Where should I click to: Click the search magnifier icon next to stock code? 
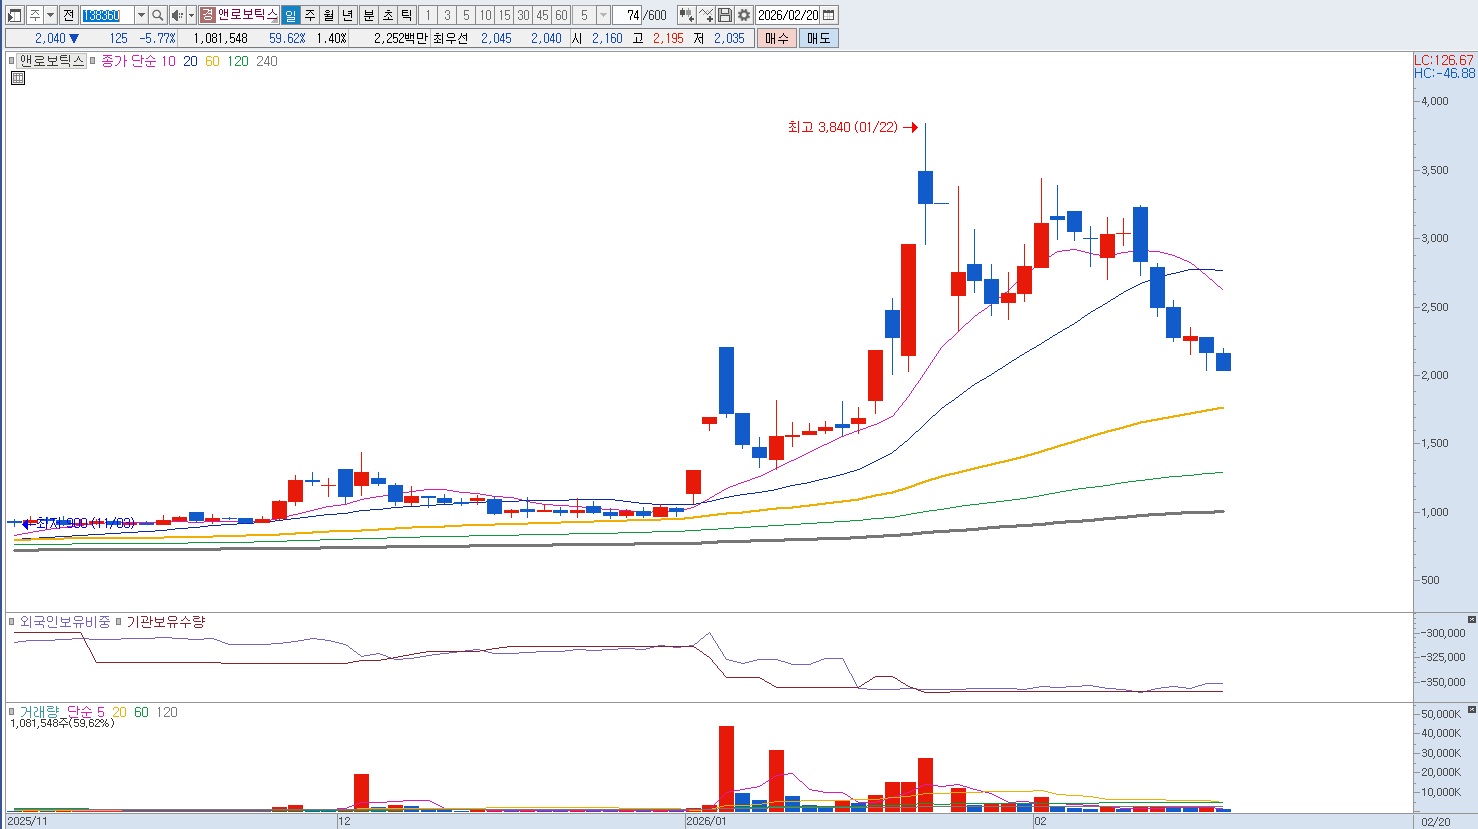click(x=158, y=15)
